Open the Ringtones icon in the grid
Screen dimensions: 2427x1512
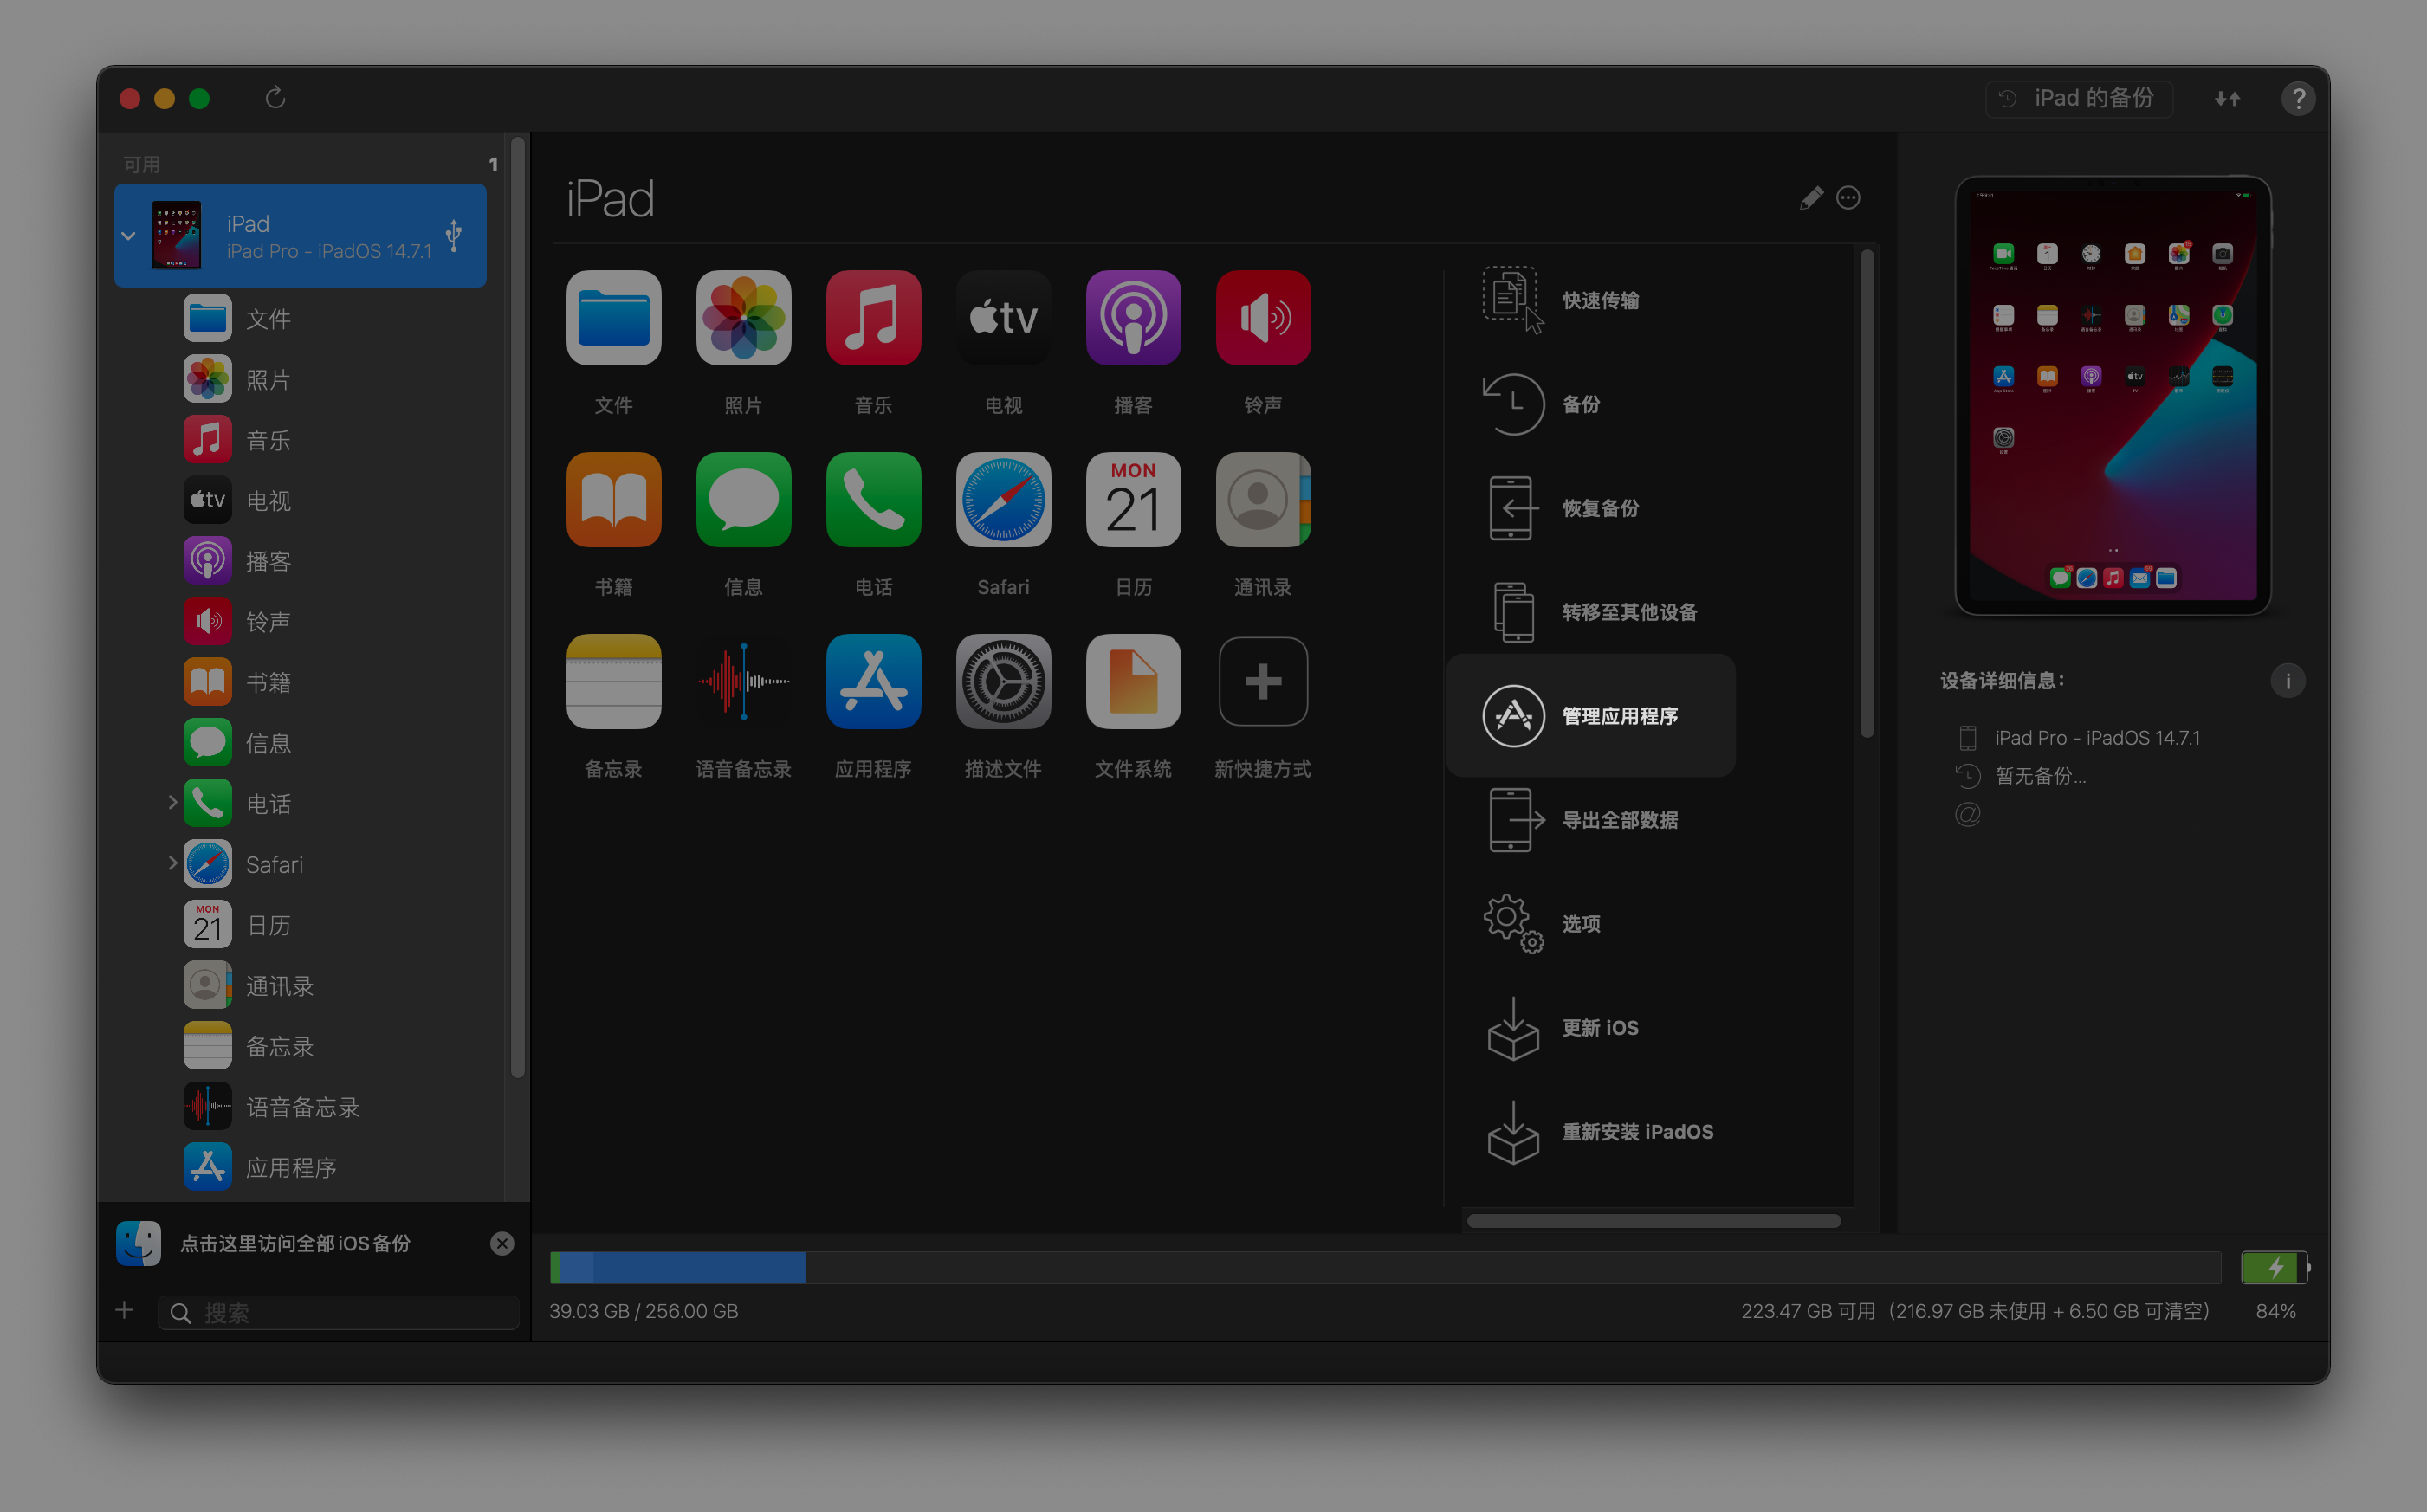[x=1262, y=318]
